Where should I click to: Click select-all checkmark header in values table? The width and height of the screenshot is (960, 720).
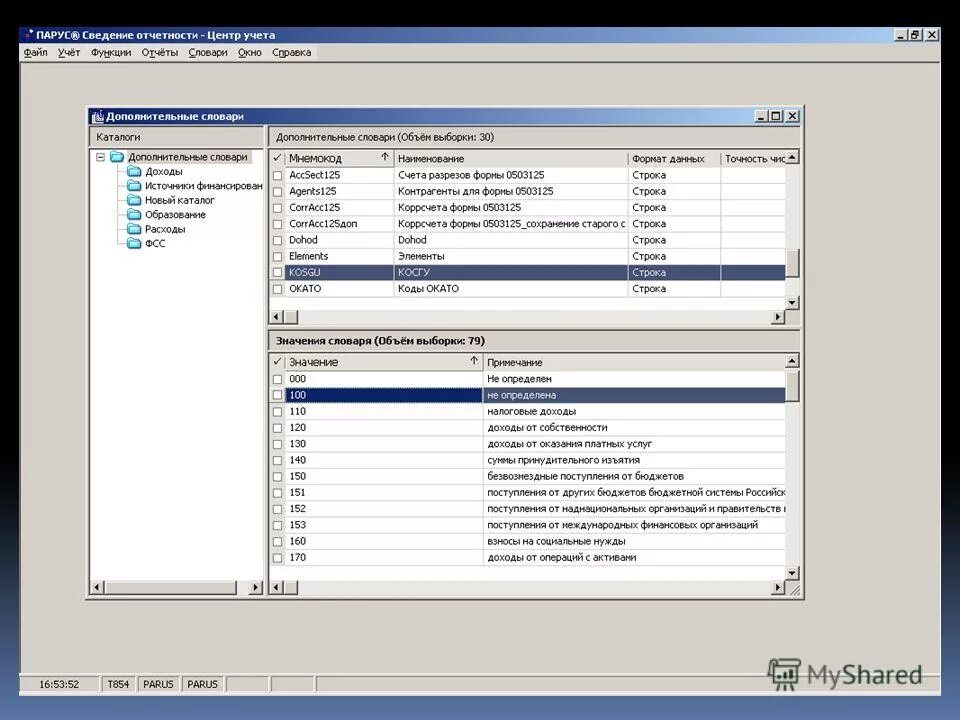pos(277,362)
